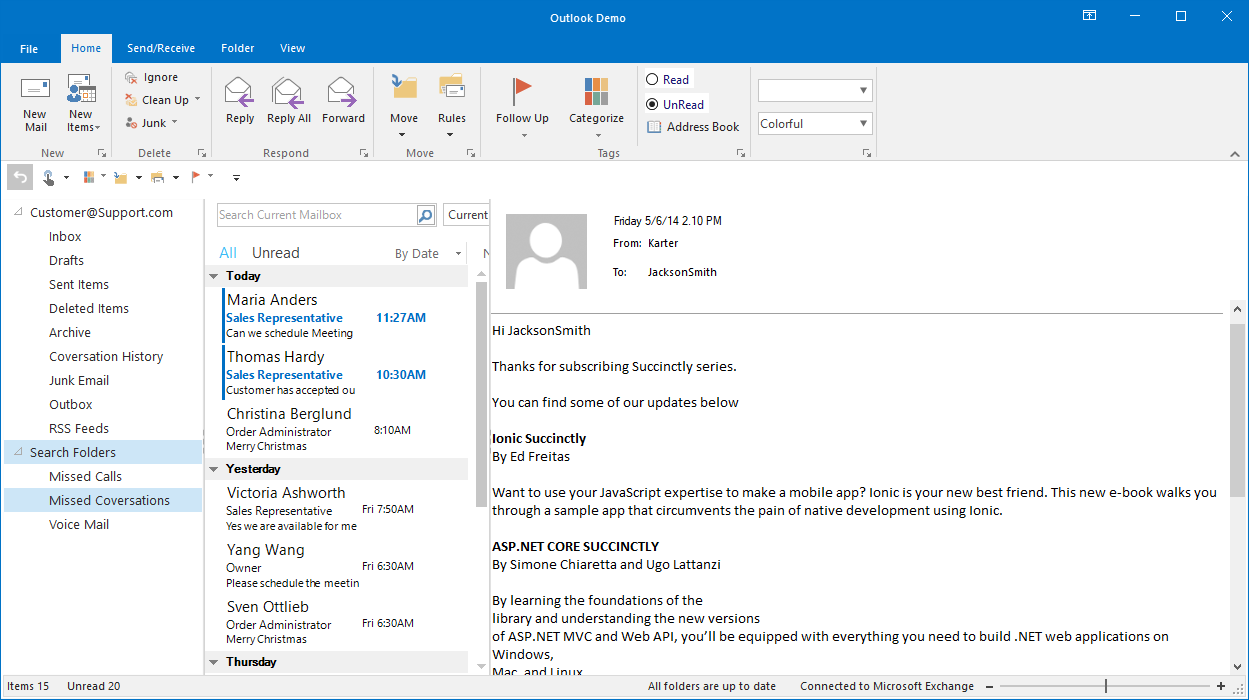The width and height of the screenshot is (1249, 700).
Task: Click the Linux link in the email body
Action: (566, 671)
